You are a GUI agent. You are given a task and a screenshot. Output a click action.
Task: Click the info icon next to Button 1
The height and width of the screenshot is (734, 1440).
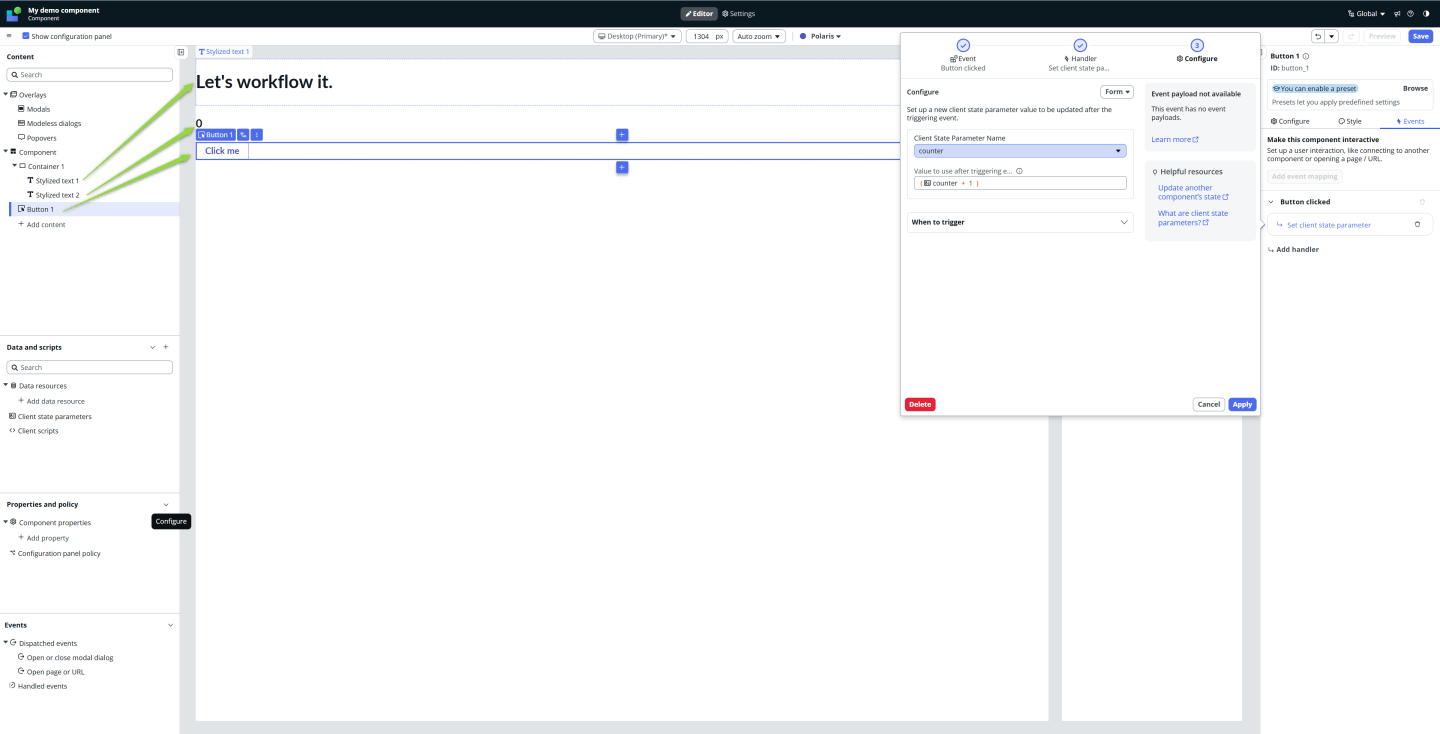(x=1307, y=56)
